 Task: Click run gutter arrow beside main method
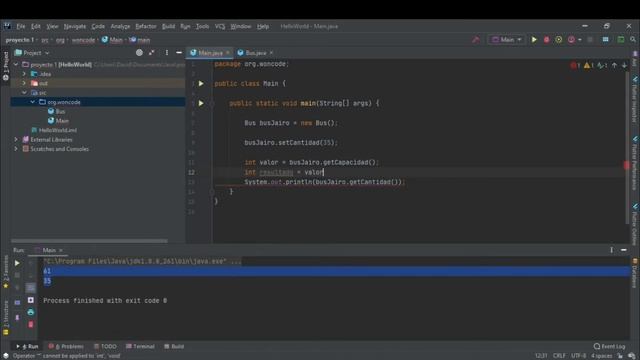coord(201,103)
